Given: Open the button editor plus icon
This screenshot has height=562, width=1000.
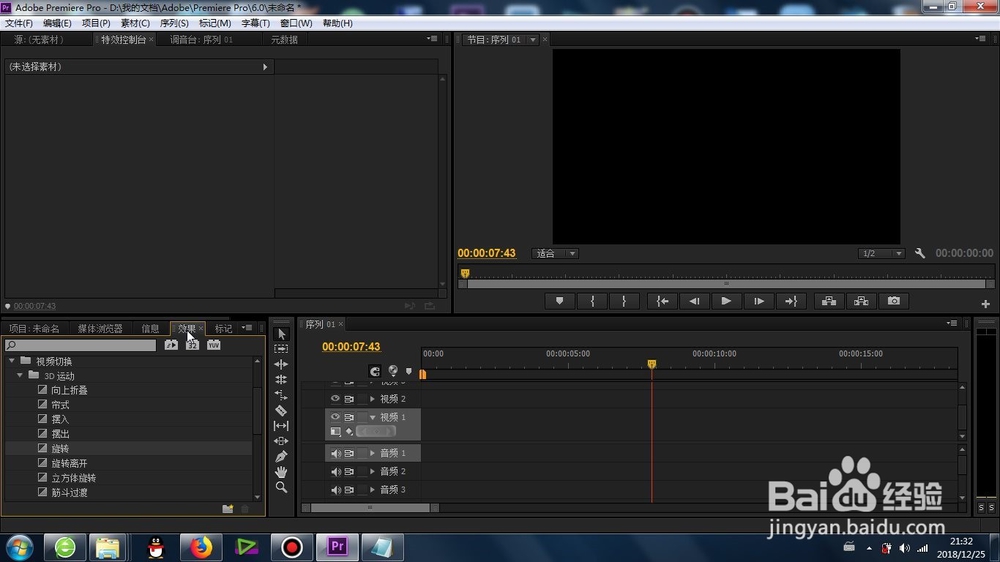Looking at the screenshot, I should 985,304.
